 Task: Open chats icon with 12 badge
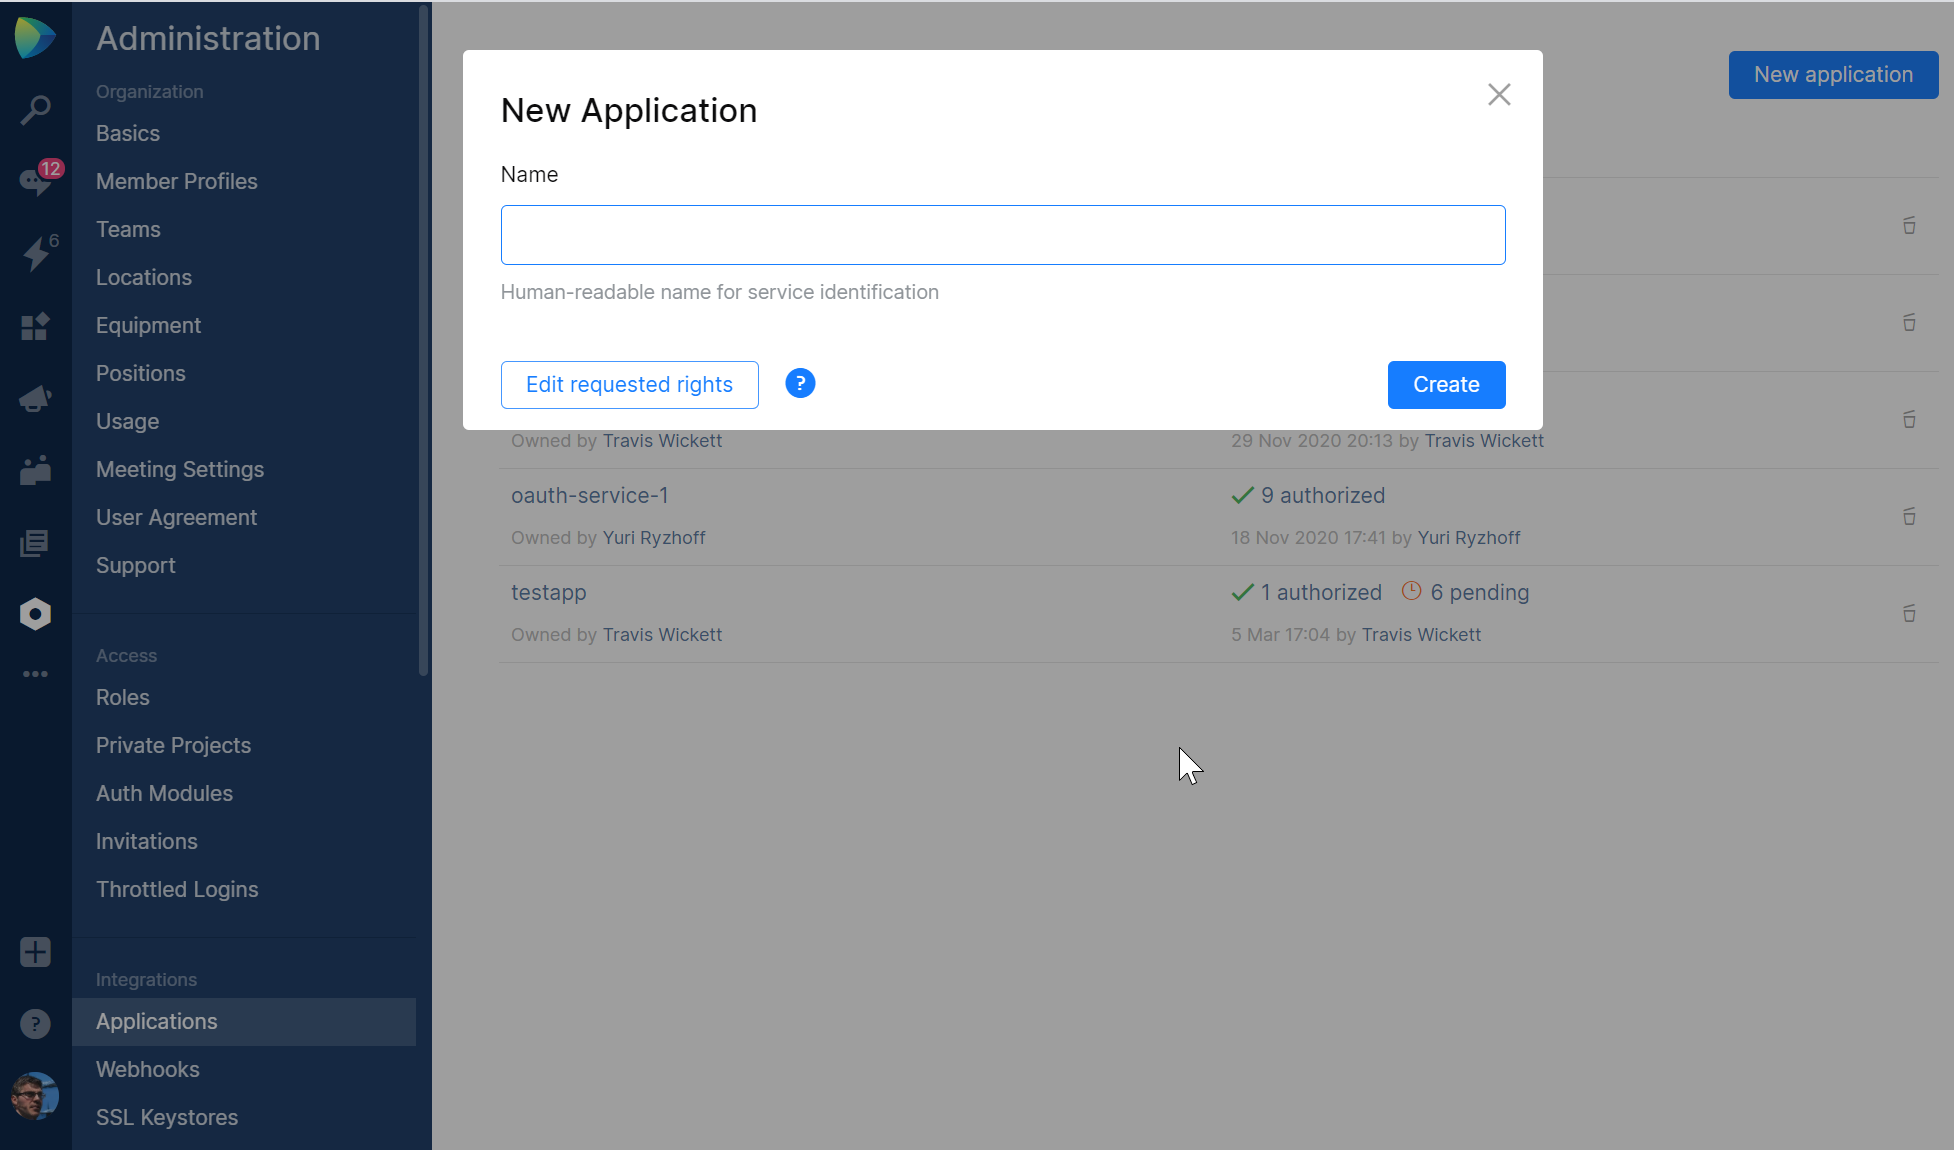(35, 181)
